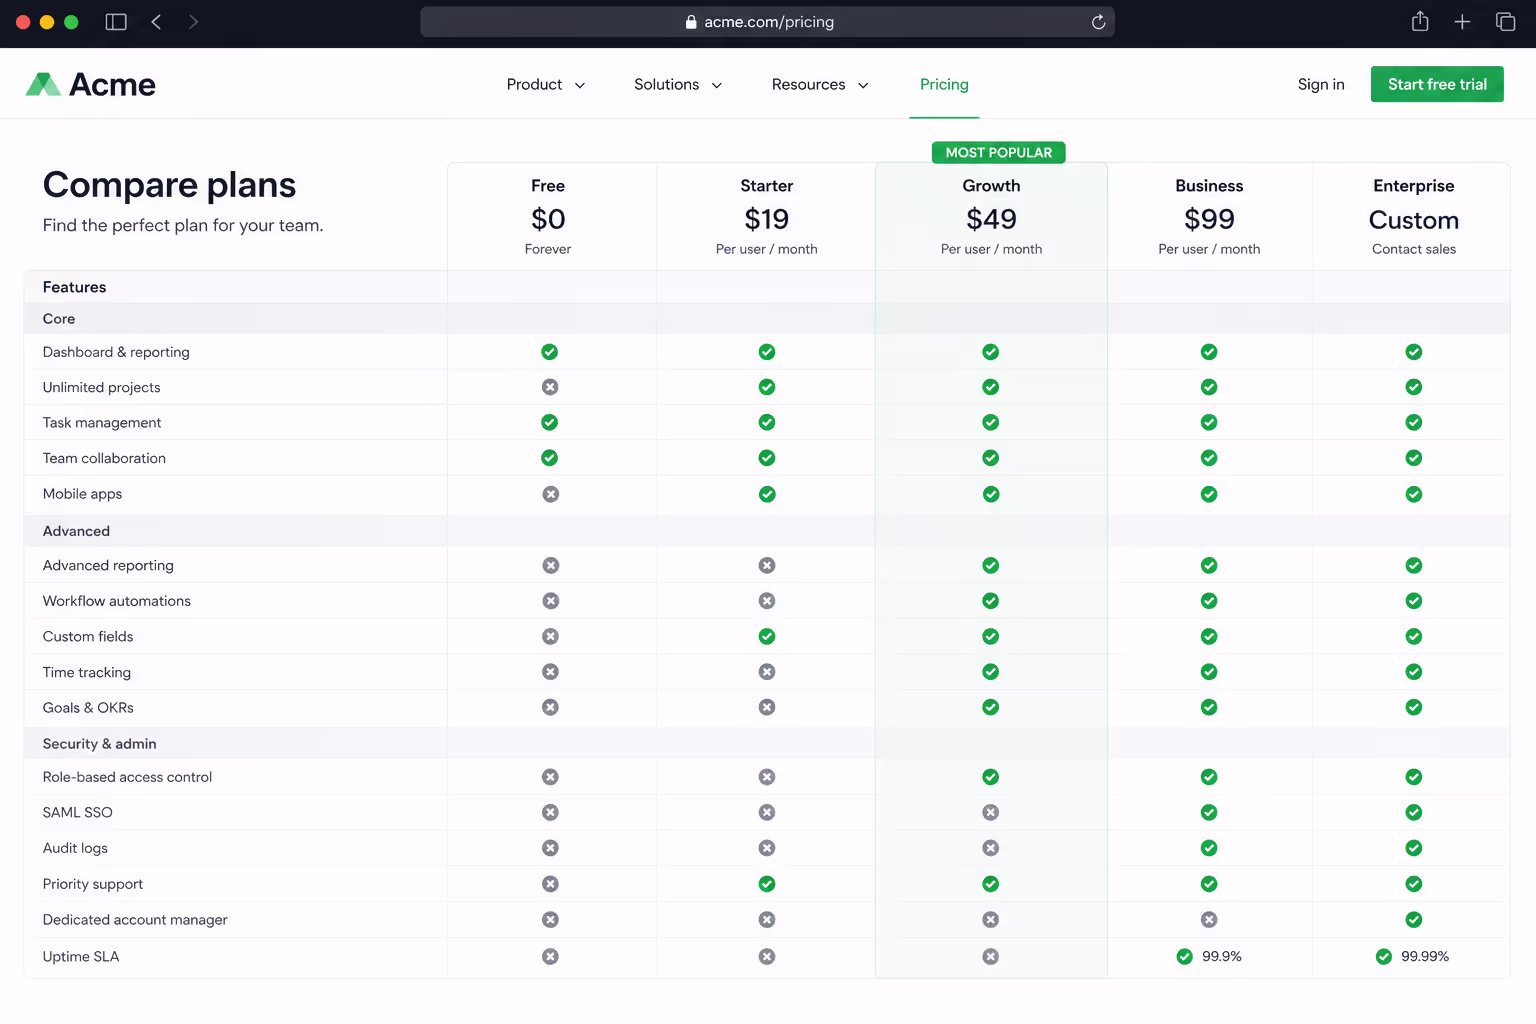
Task: Select the Free plan header
Action: point(548,186)
